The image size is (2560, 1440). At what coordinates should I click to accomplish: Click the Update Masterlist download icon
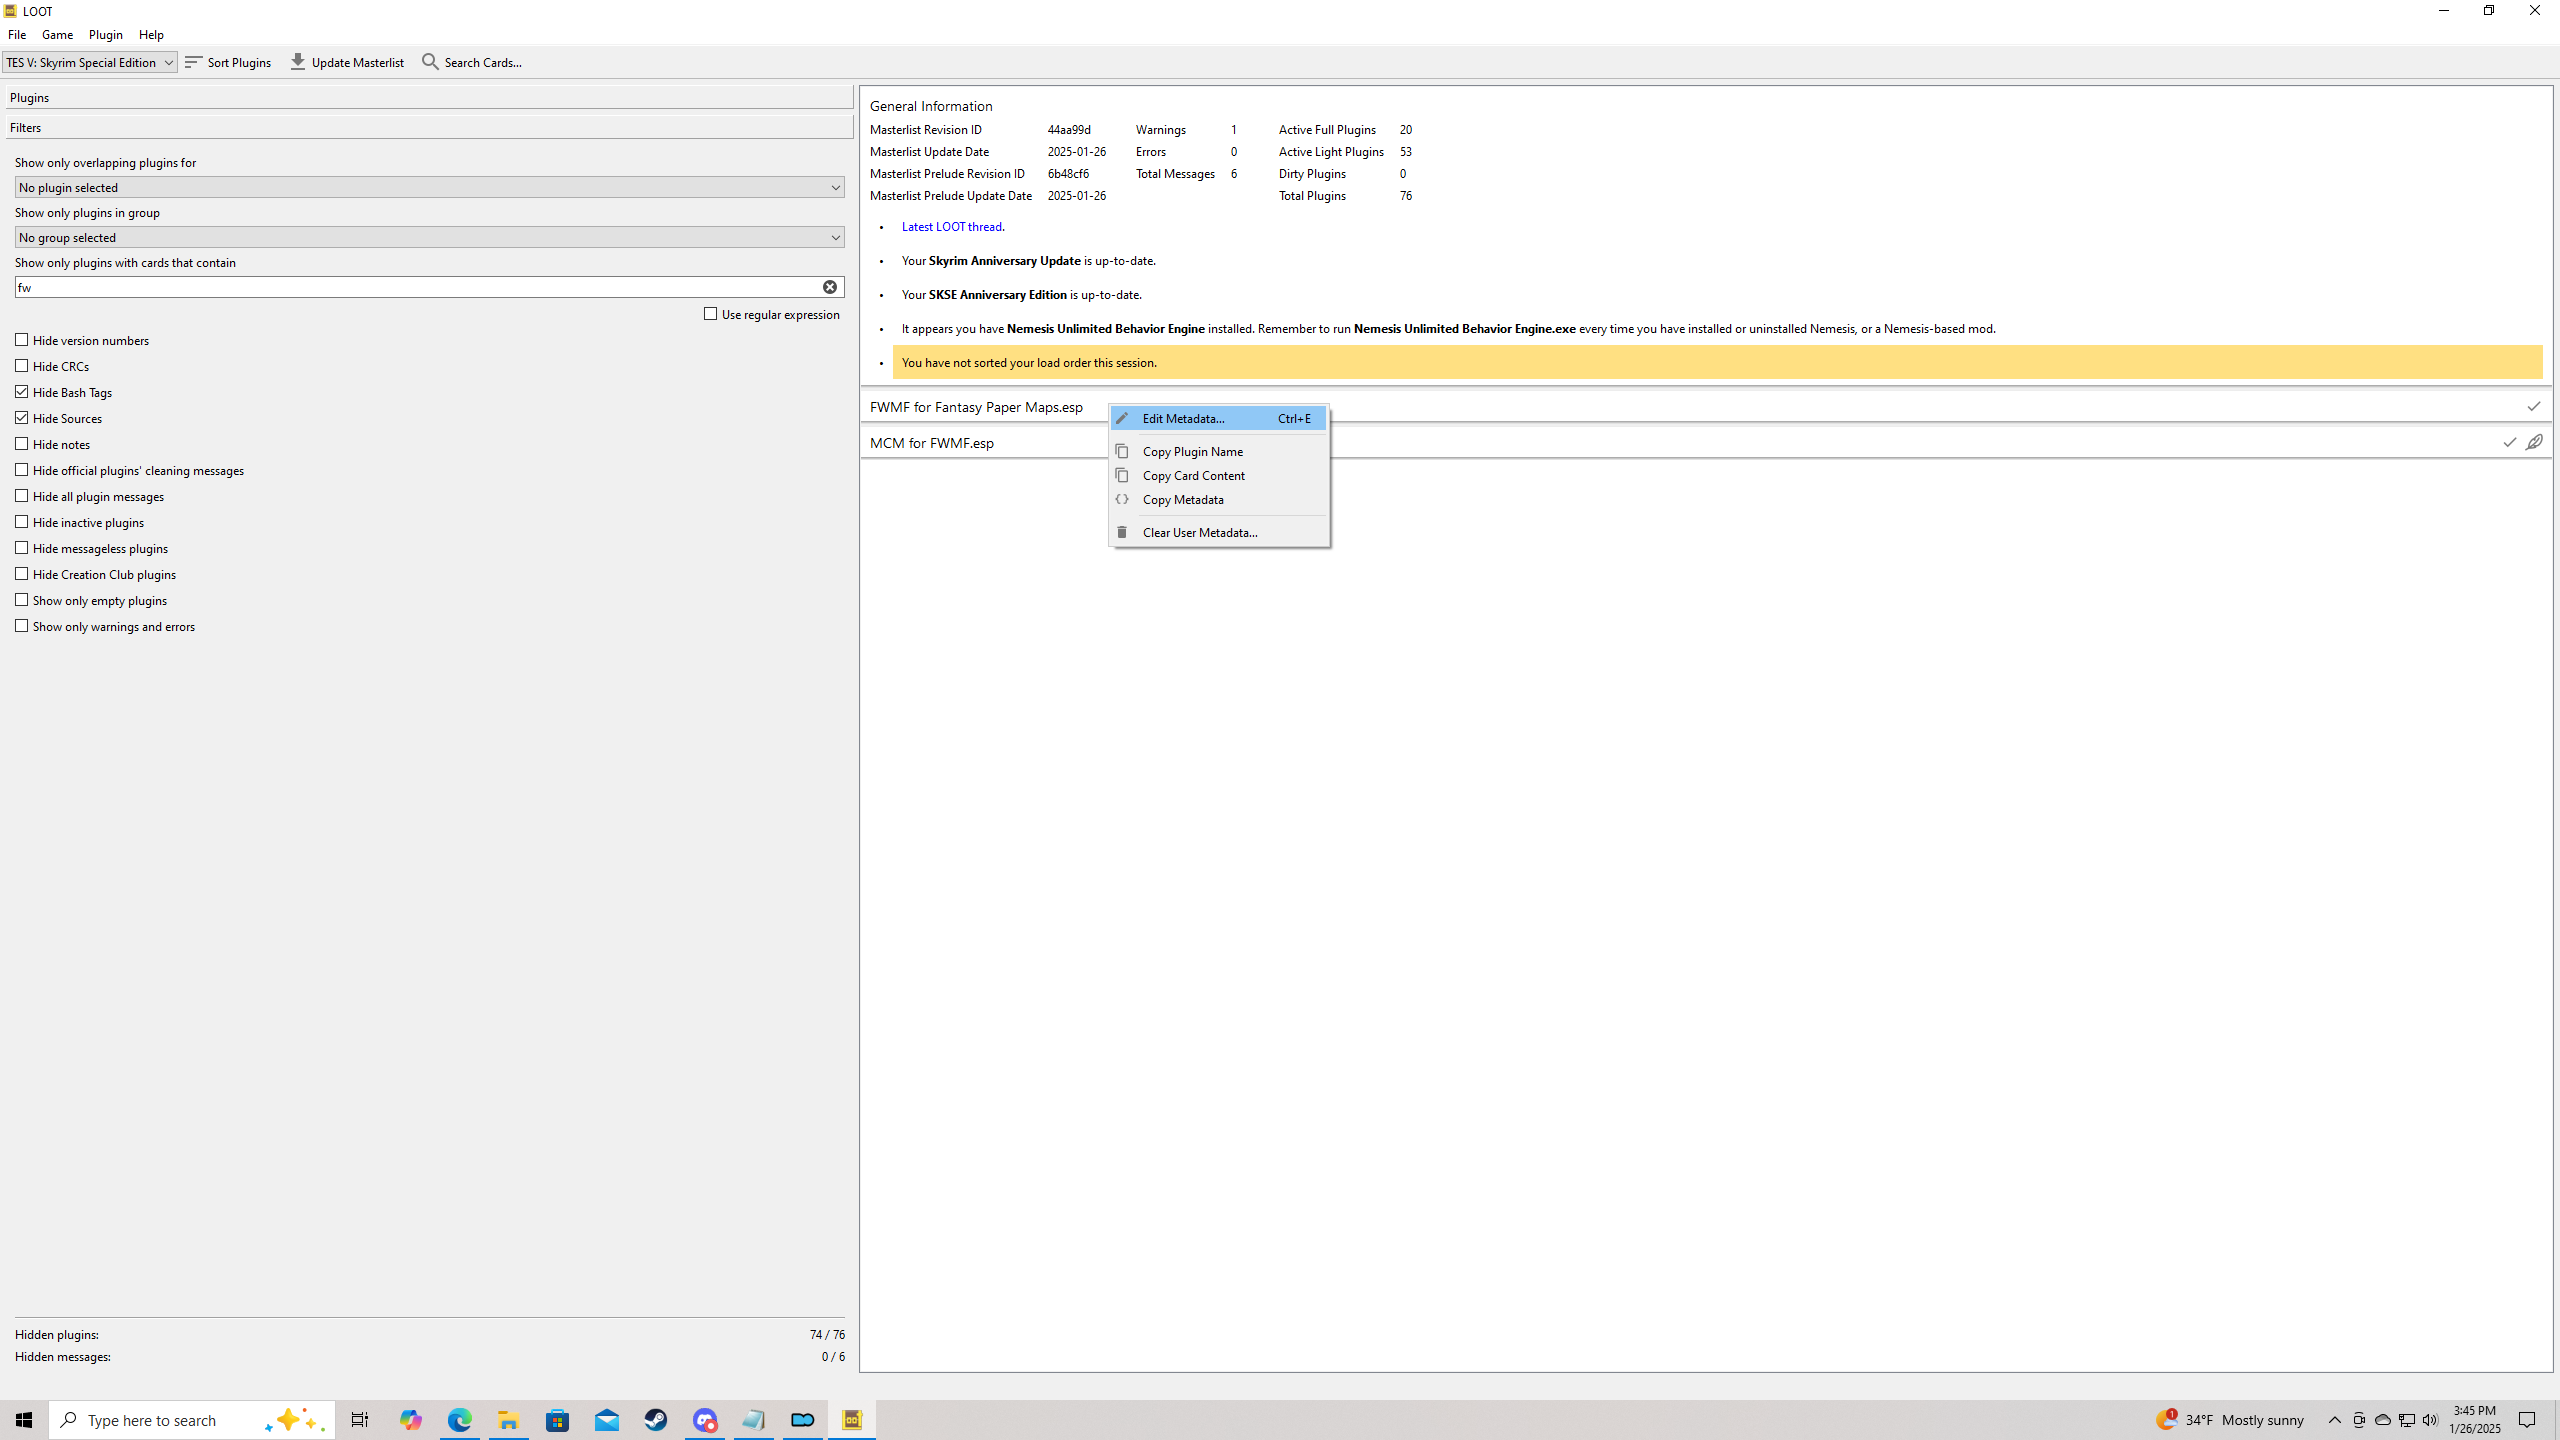point(298,62)
